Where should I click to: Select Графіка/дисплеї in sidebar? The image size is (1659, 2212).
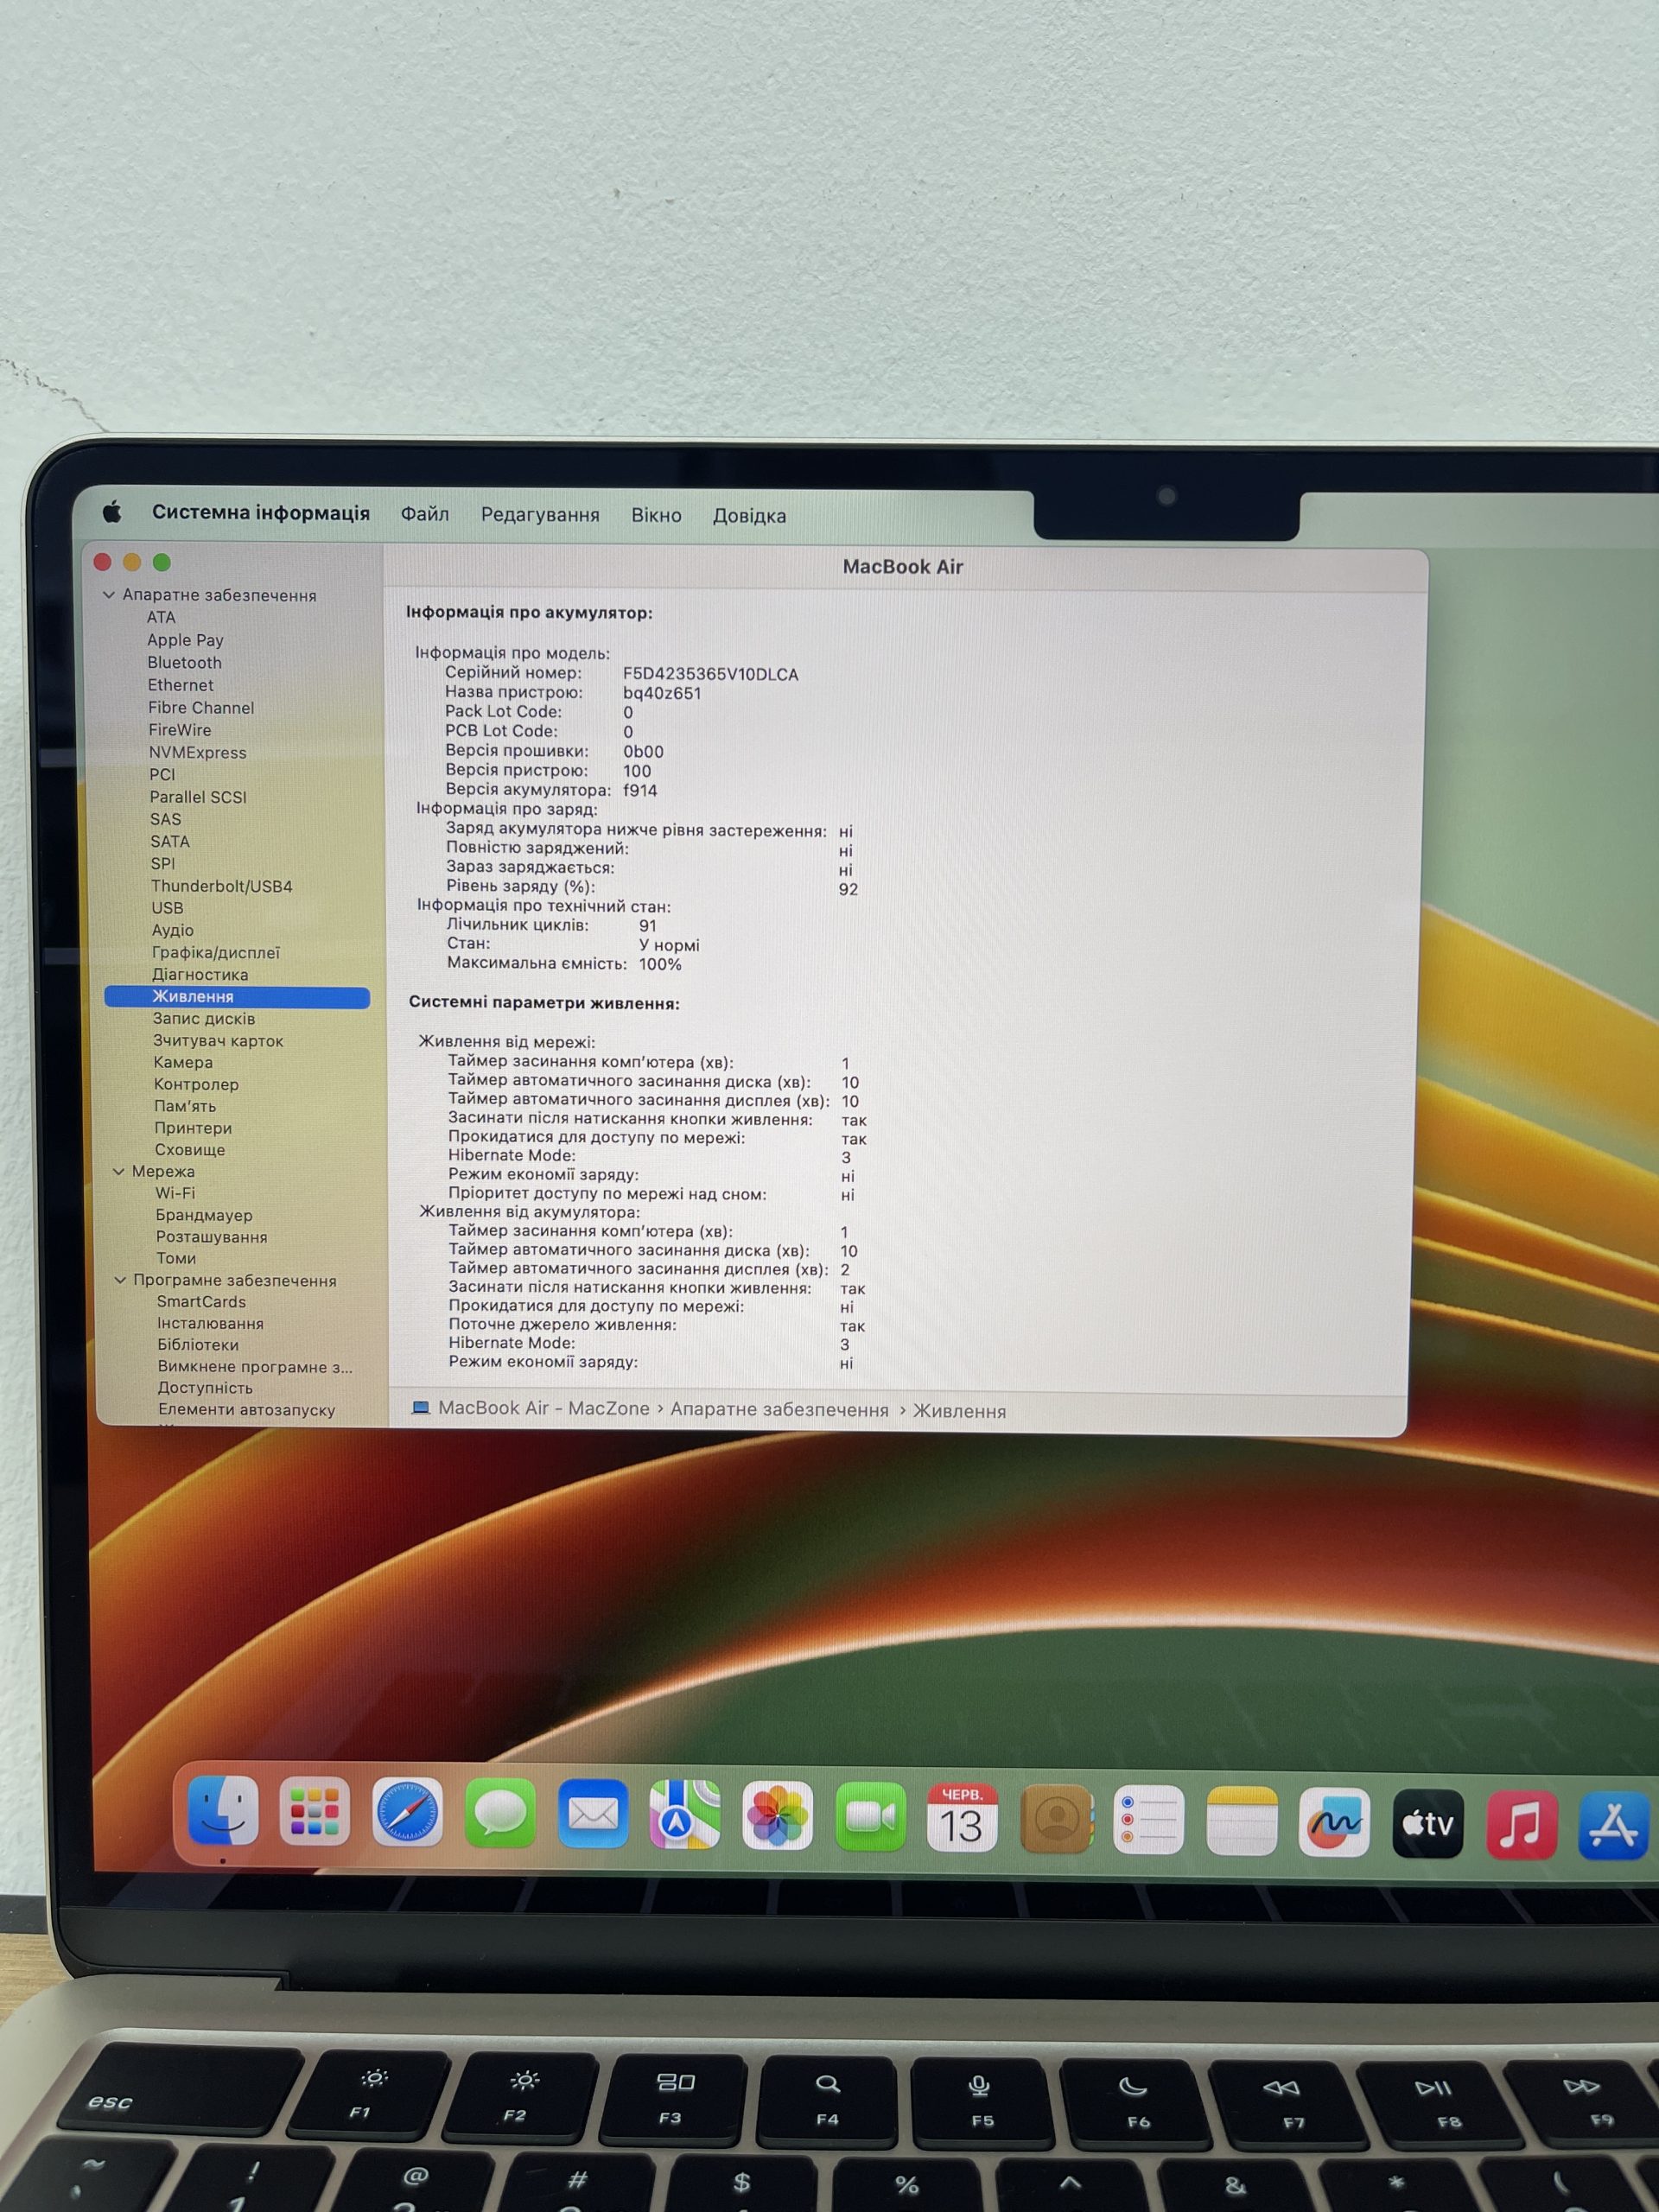(x=216, y=952)
